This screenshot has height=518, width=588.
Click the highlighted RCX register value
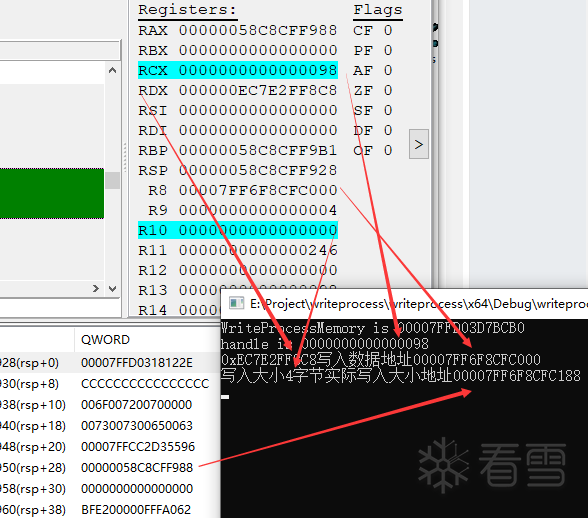[x=258, y=71]
